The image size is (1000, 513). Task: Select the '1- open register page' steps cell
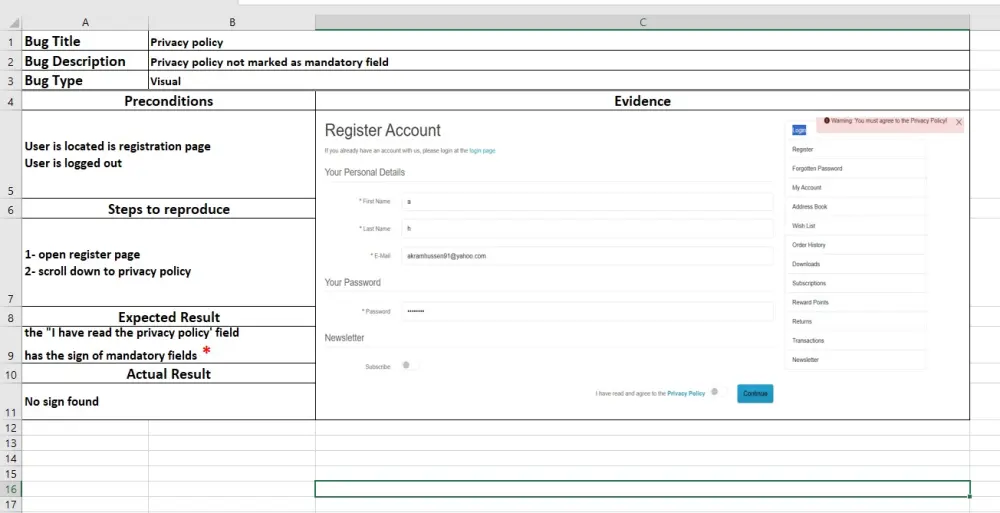pos(168,263)
